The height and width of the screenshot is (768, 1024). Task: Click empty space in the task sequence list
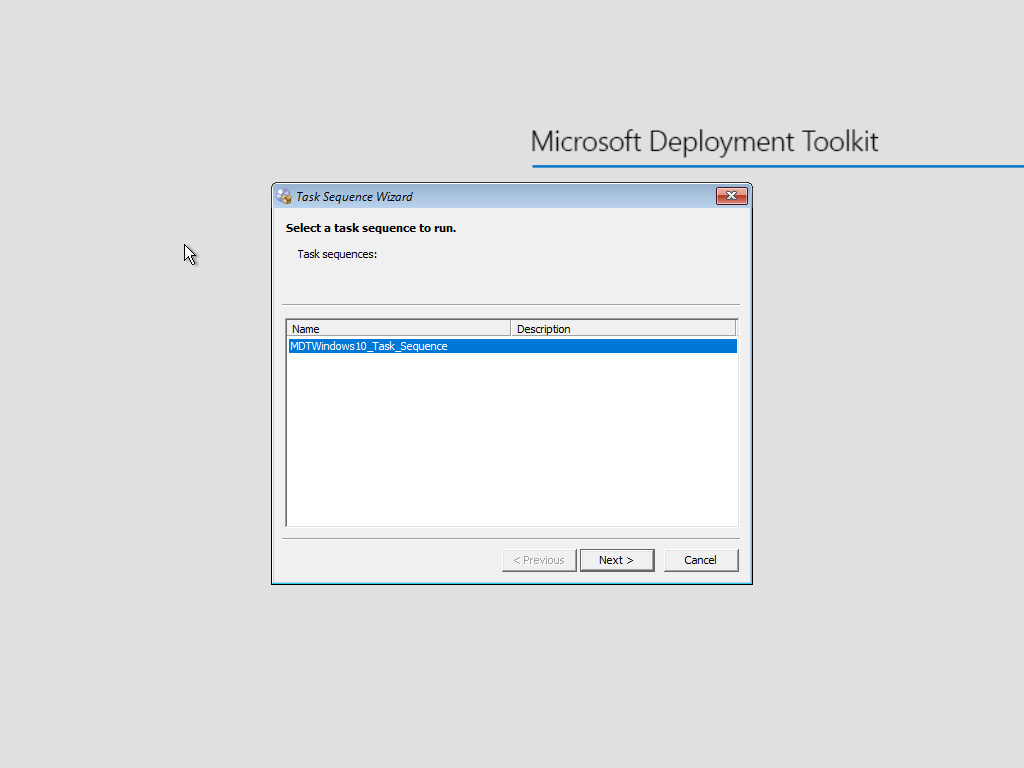[x=511, y=440]
